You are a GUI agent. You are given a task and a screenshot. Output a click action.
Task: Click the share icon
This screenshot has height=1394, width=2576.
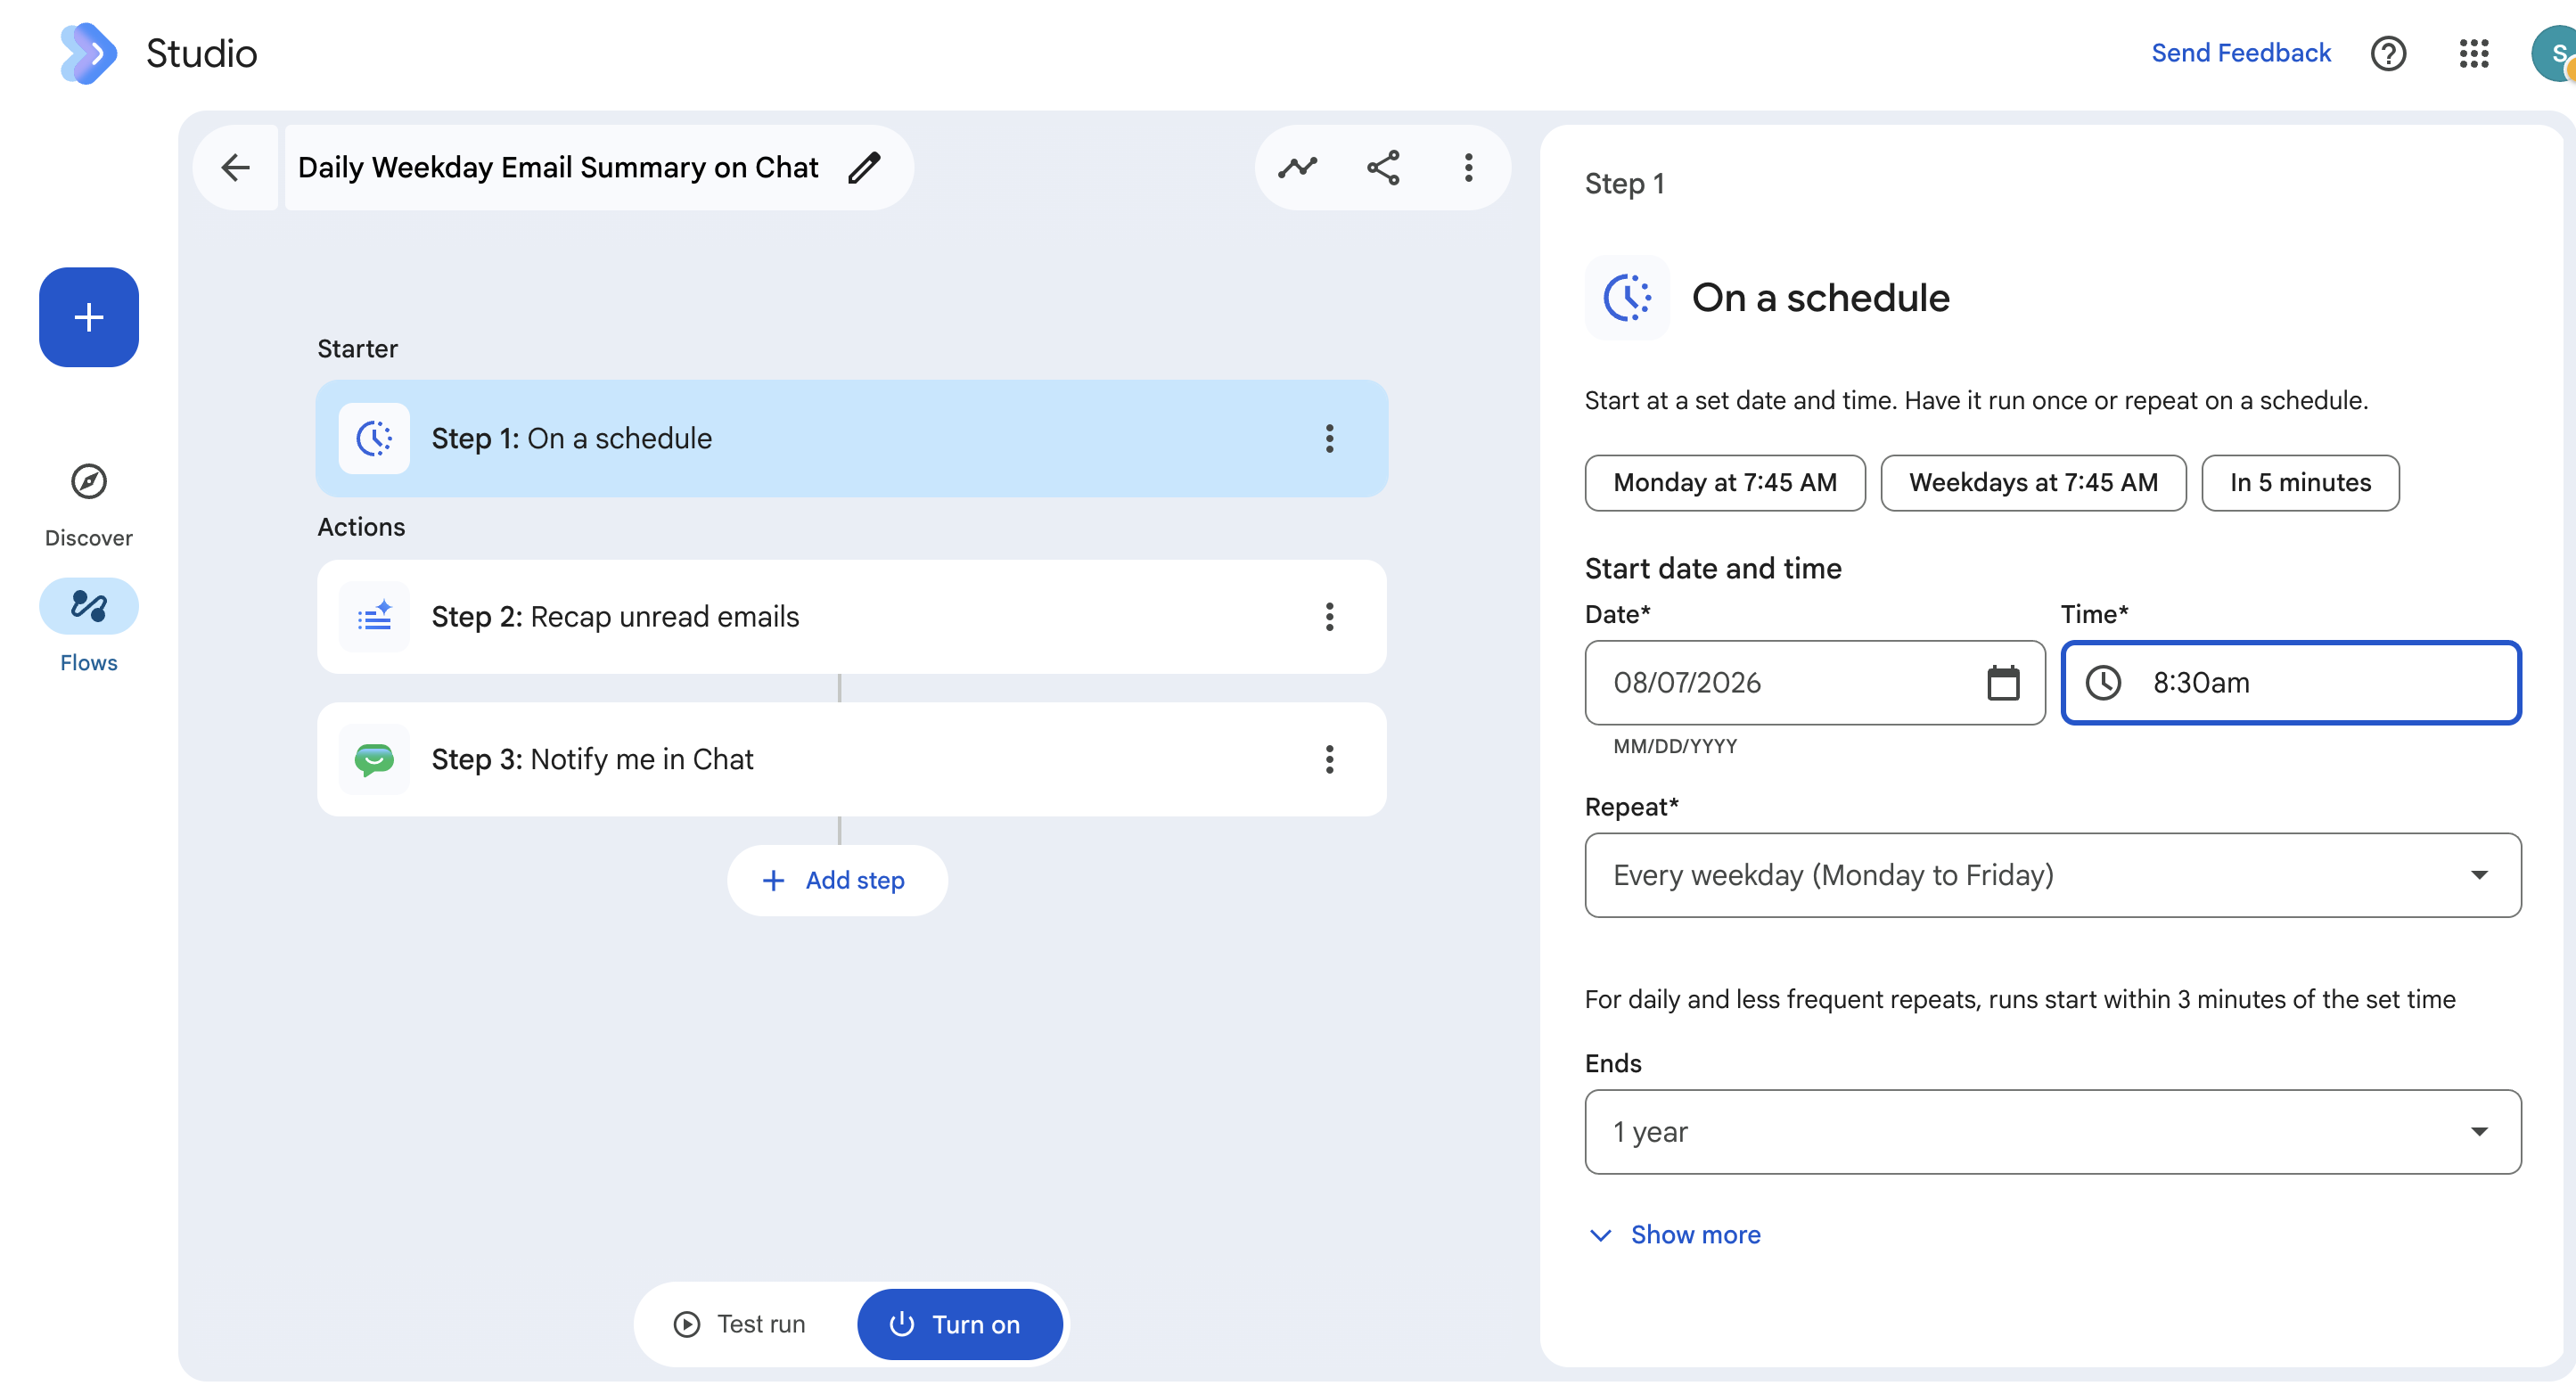click(x=1383, y=167)
